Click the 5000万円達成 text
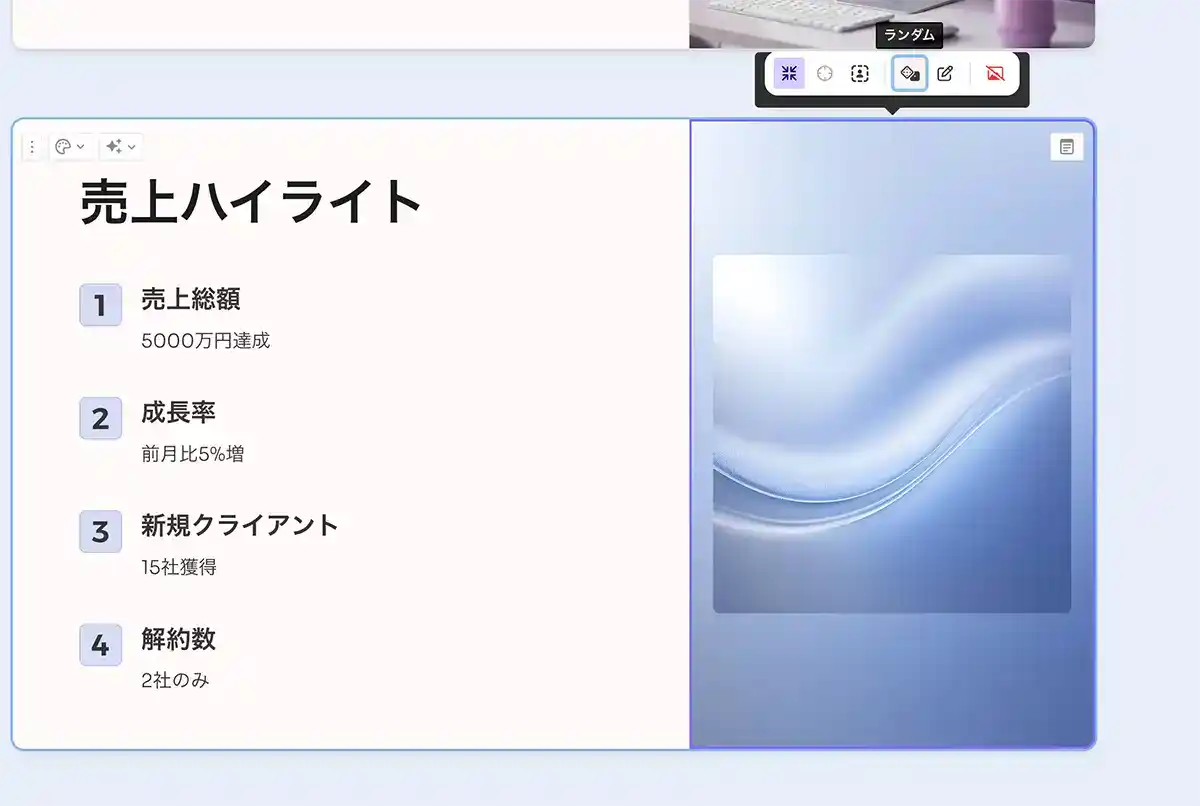Screen dimensions: 1200x806 coord(206,341)
